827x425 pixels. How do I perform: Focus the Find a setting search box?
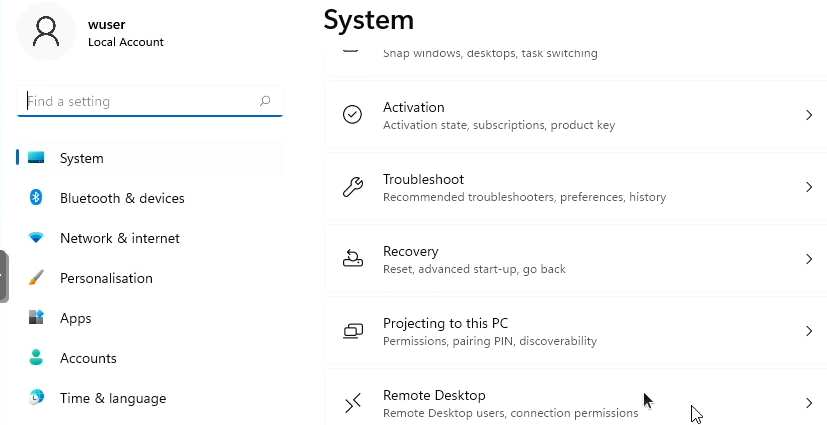point(140,101)
